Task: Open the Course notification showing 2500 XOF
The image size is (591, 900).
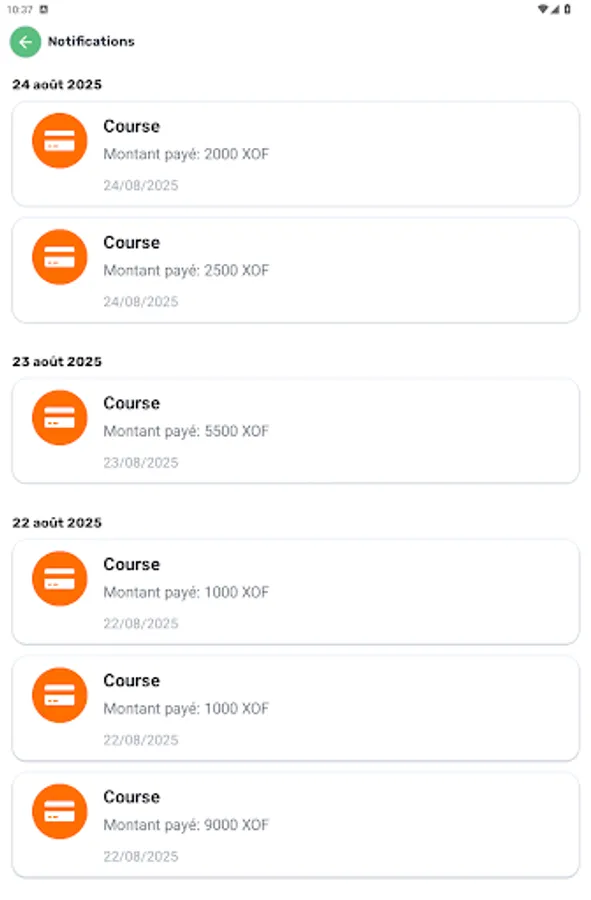Action: pos(295,269)
